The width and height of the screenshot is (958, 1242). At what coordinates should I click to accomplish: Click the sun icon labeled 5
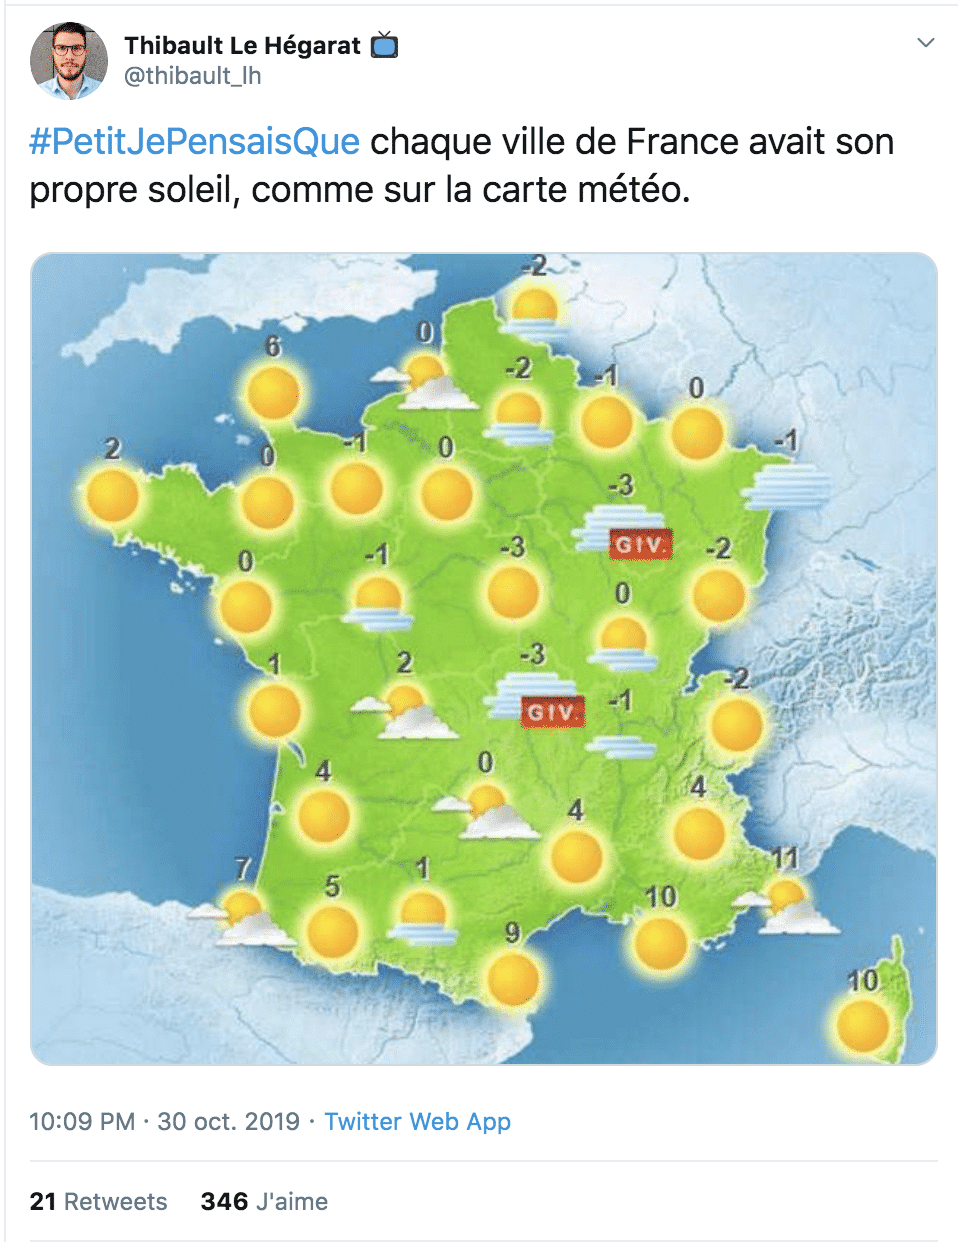click(x=332, y=932)
